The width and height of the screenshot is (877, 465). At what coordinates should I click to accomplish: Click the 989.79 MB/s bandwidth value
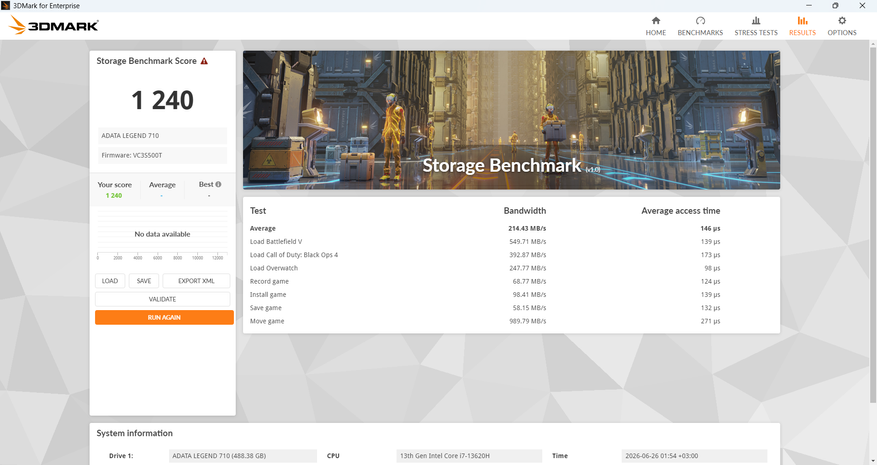[527, 321]
